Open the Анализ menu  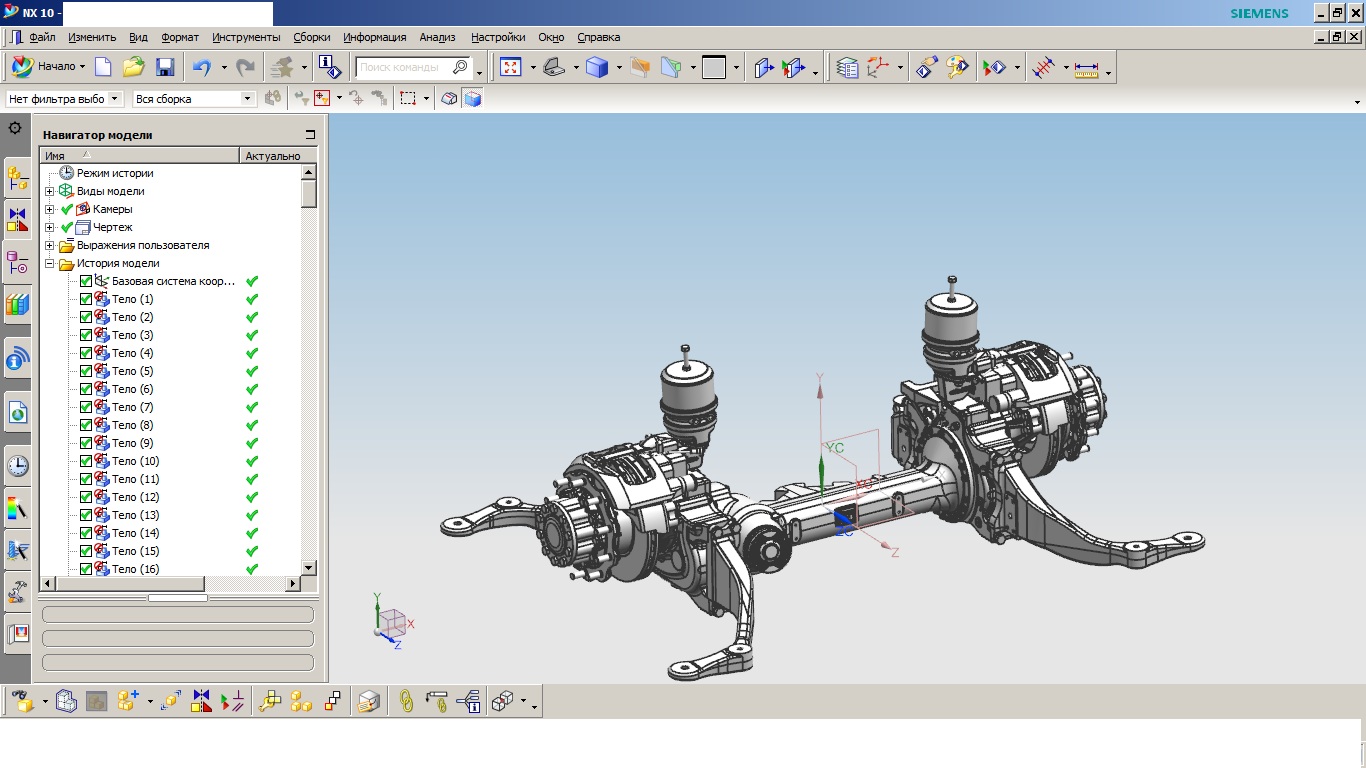tap(437, 37)
